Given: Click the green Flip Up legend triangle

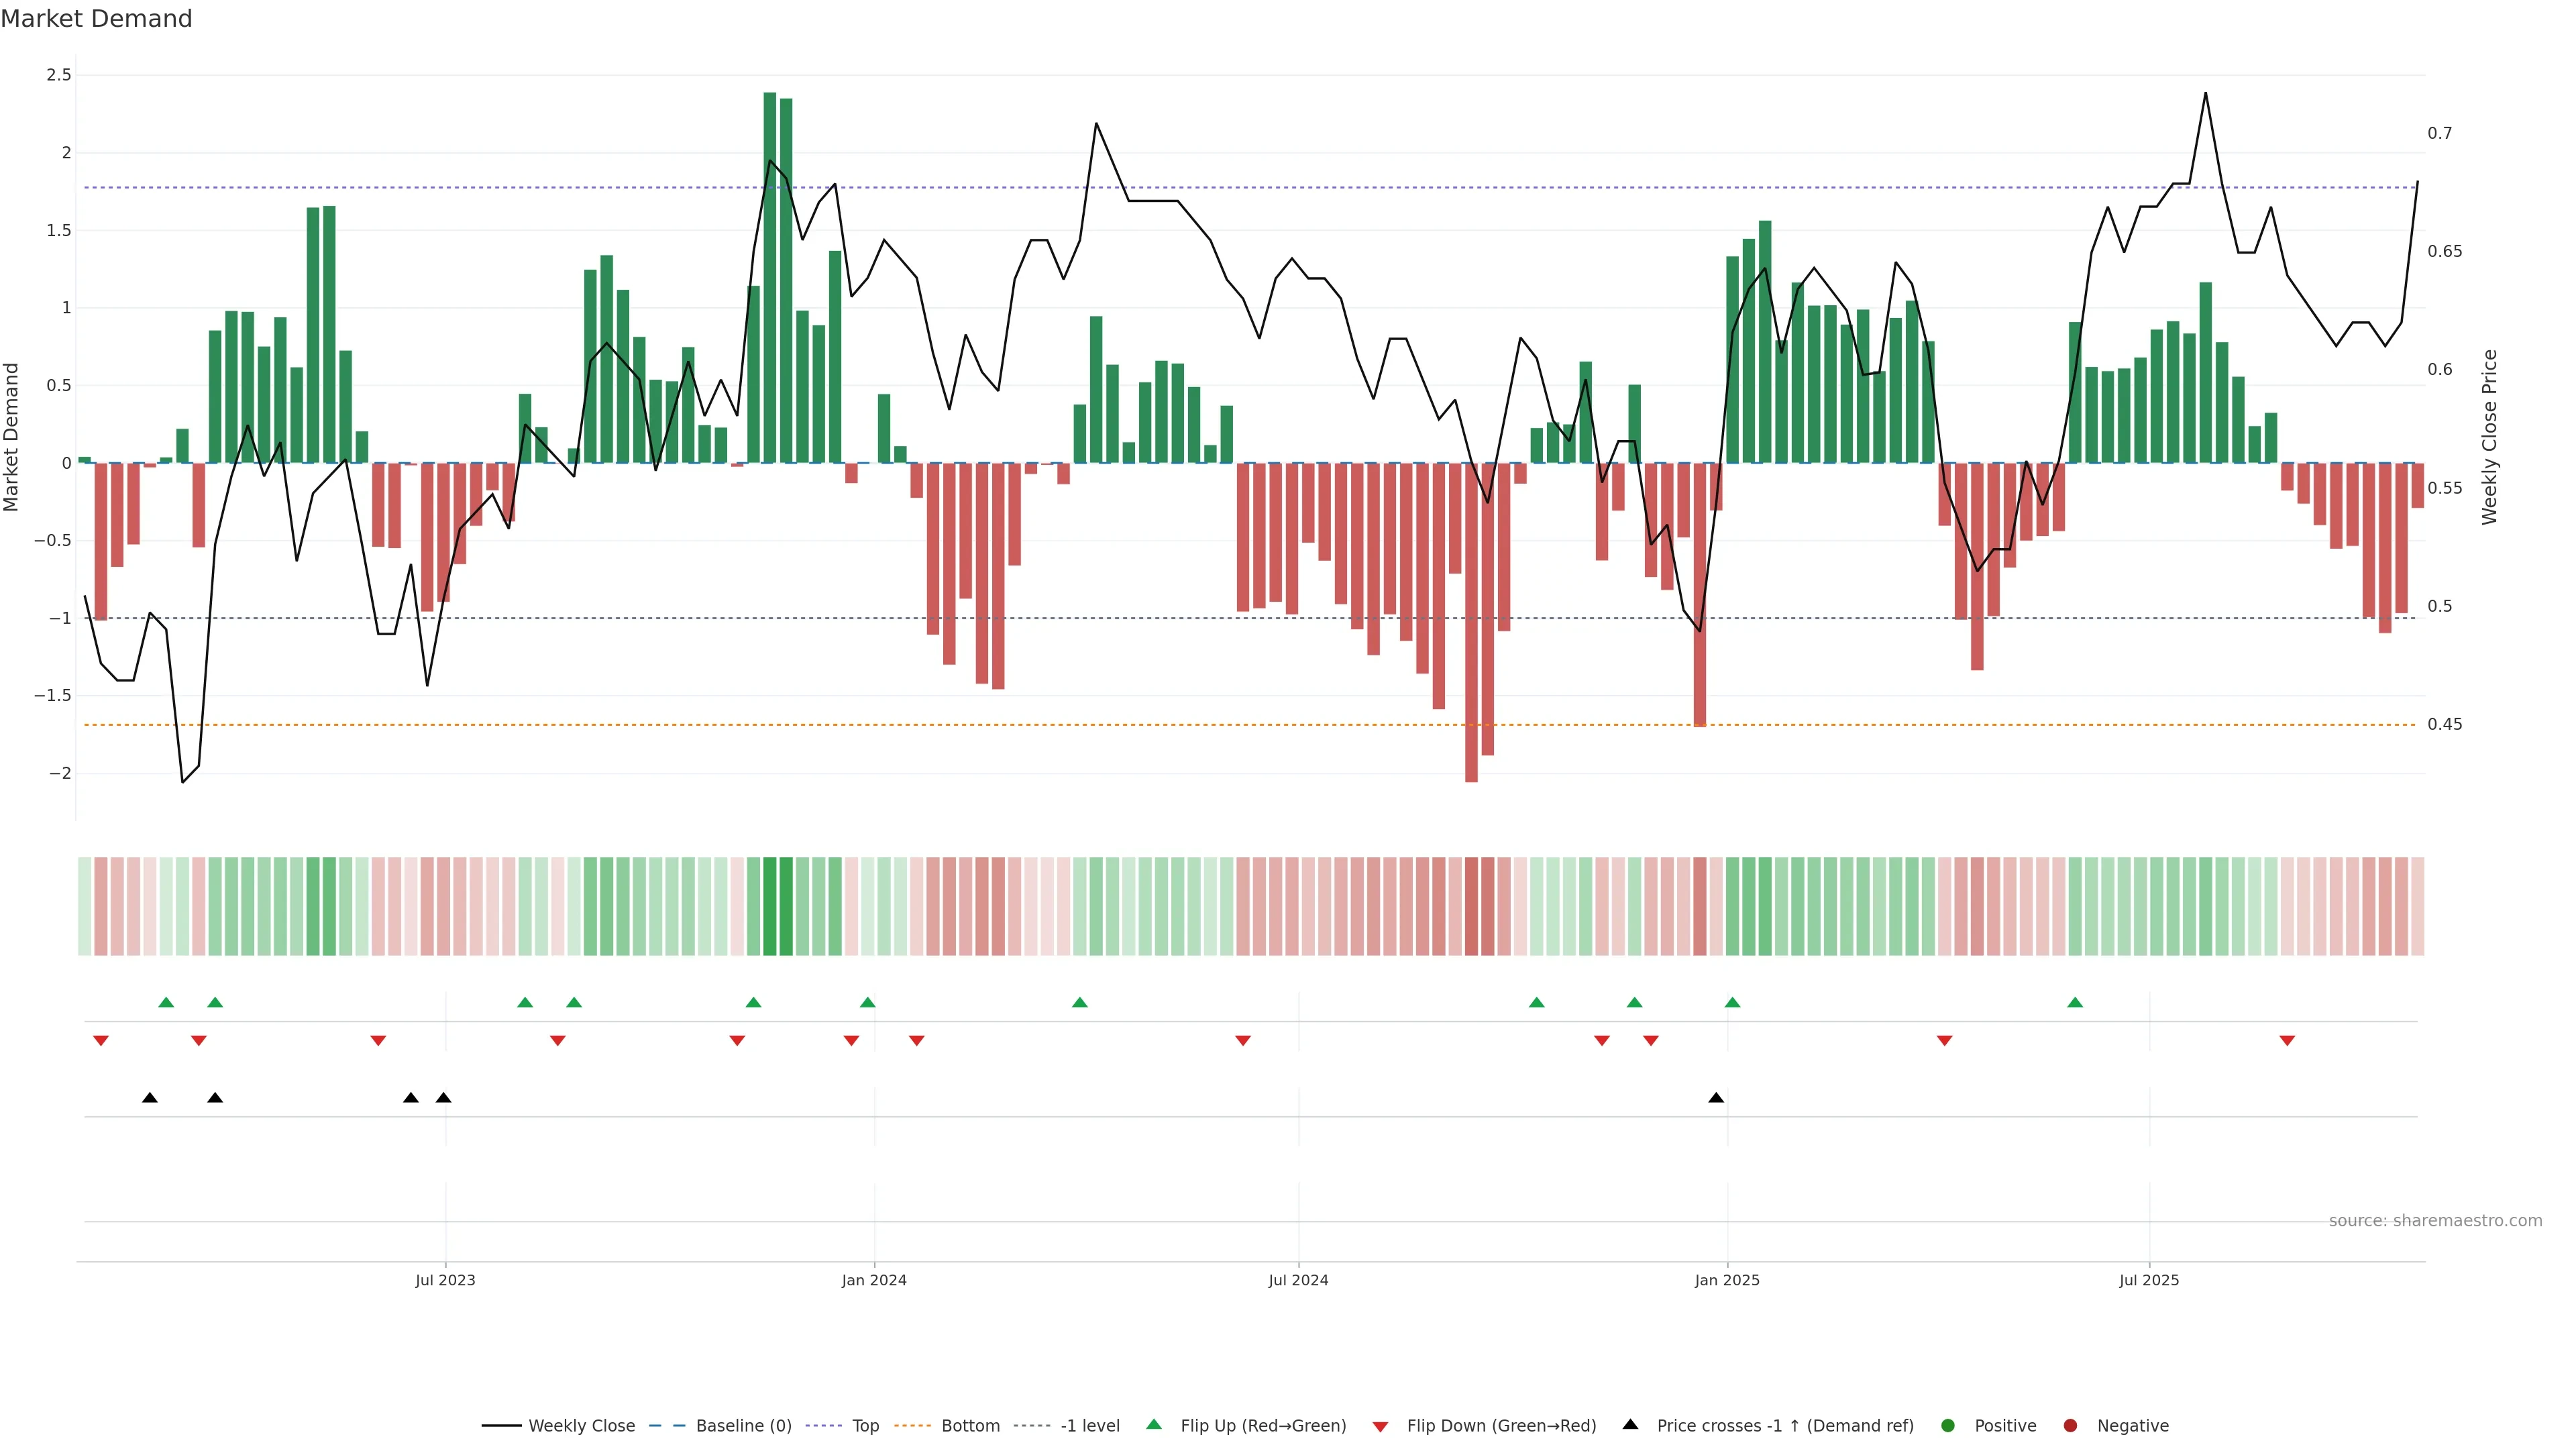Looking at the screenshot, I should 1154,1424.
